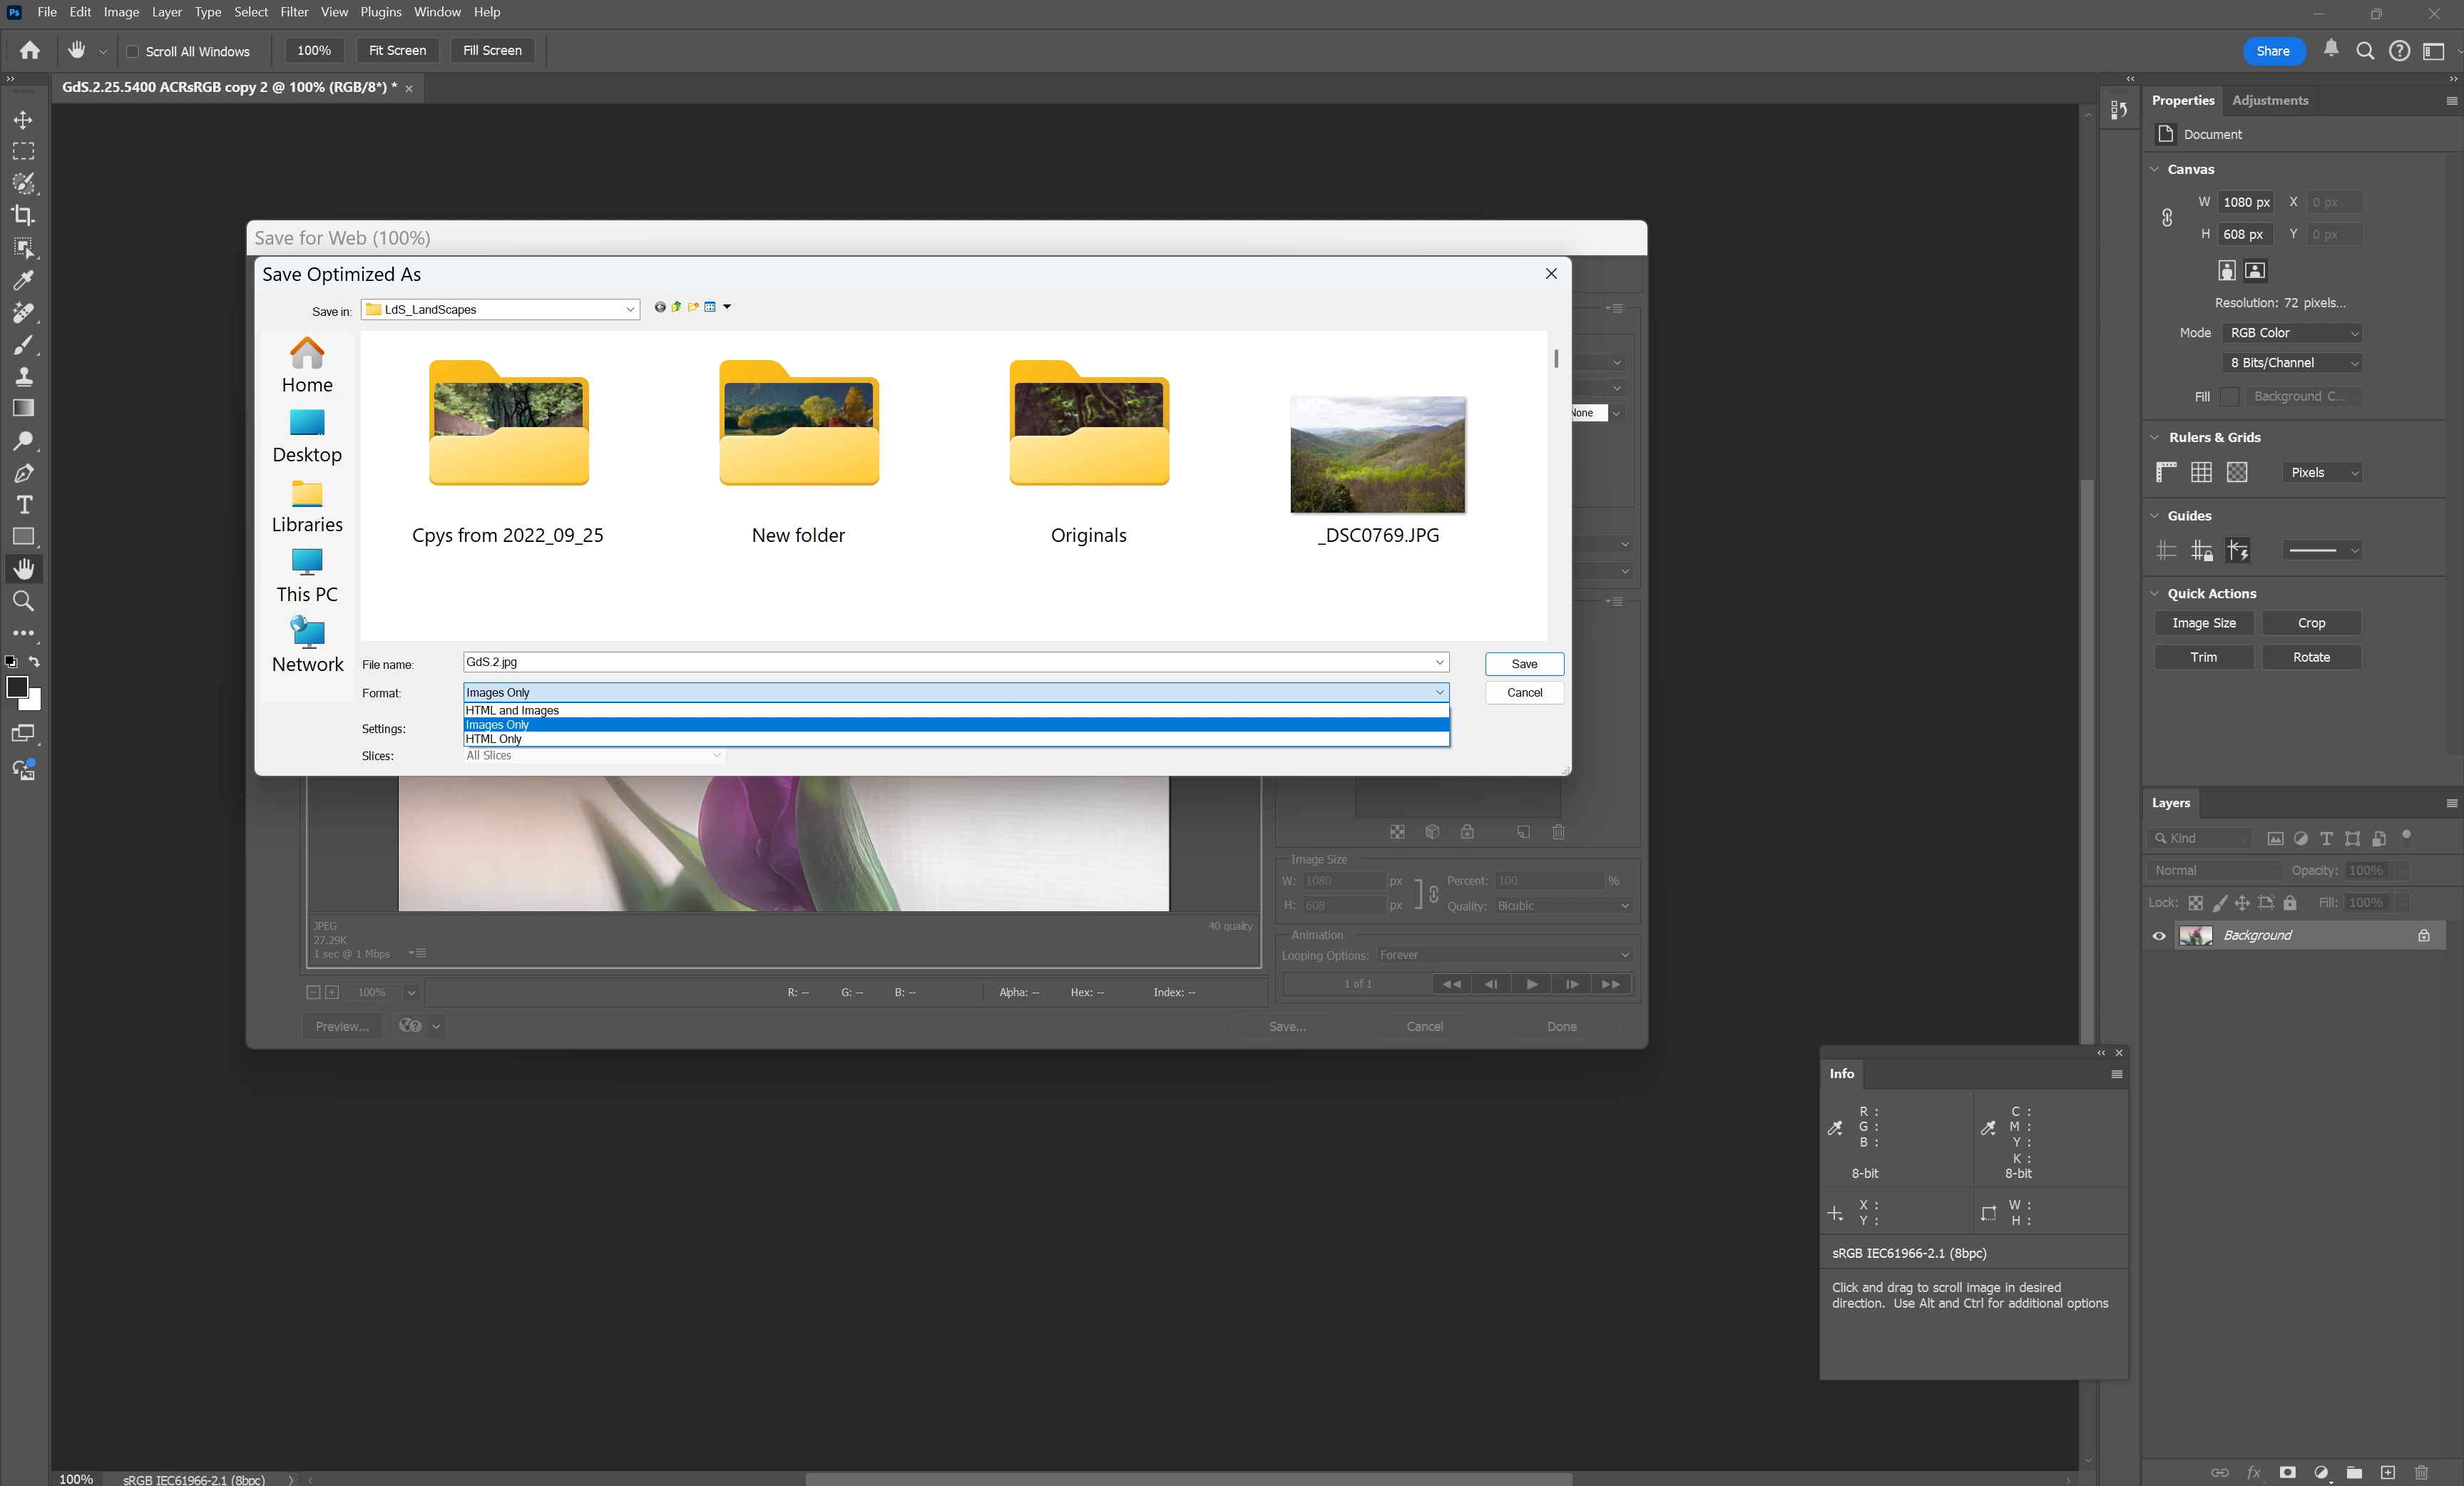Select the Eyedropper tool
Screen dimensions: 2464x1486
[23, 280]
